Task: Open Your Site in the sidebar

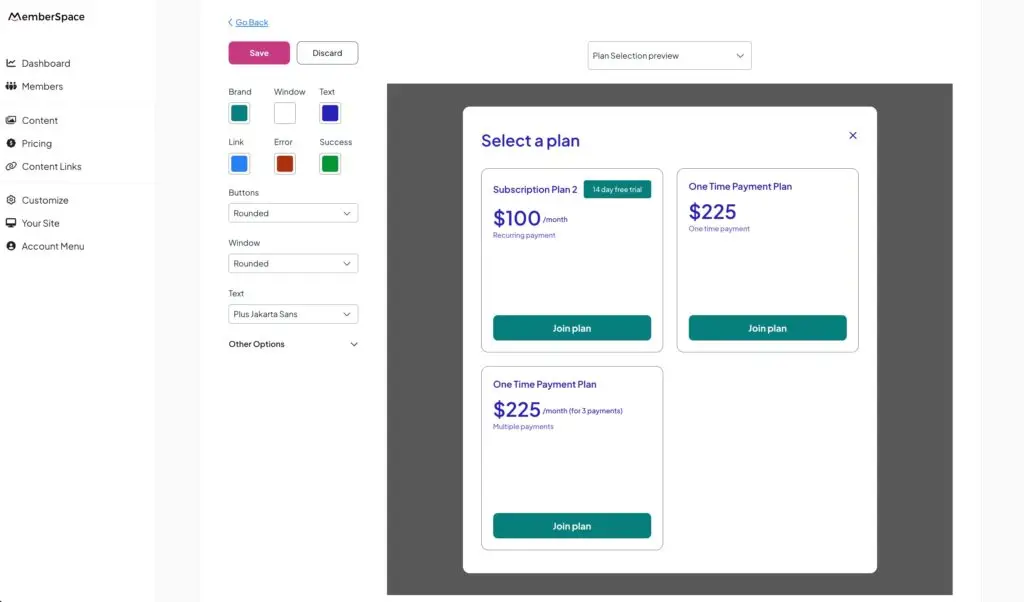Action: [10, 223]
